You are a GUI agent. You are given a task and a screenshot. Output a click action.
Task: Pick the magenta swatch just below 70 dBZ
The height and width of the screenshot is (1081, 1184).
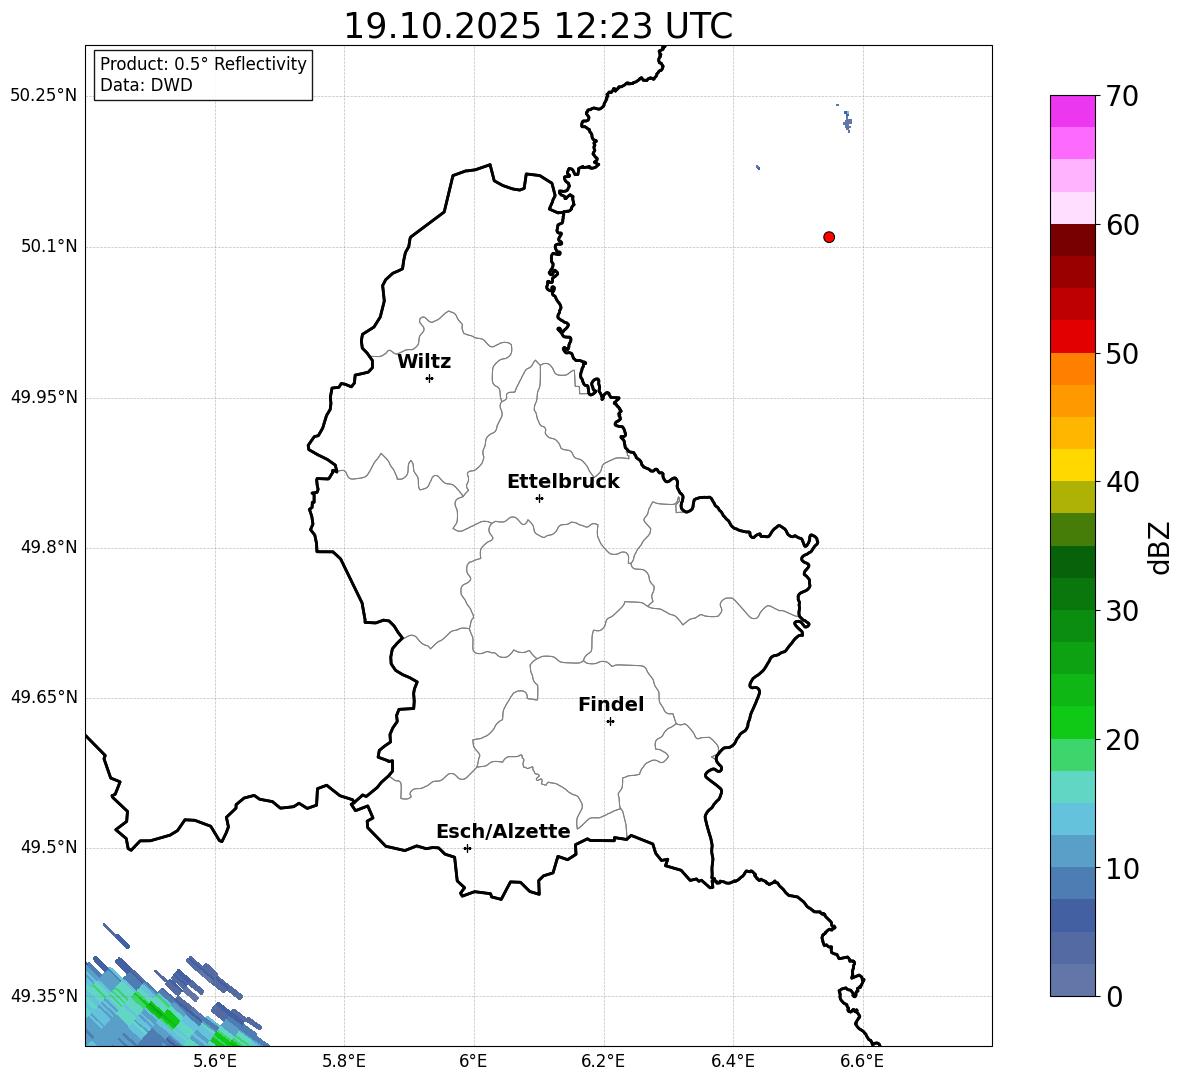[1073, 112]
